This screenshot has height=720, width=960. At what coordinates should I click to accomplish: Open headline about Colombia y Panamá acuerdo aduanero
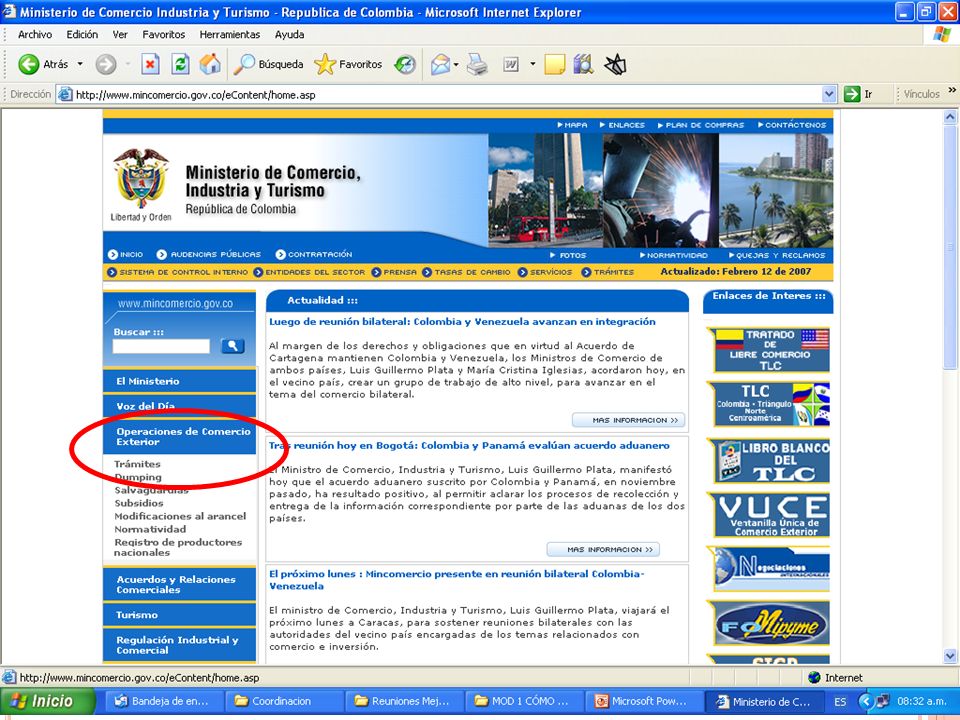click(x=470, y=445)
